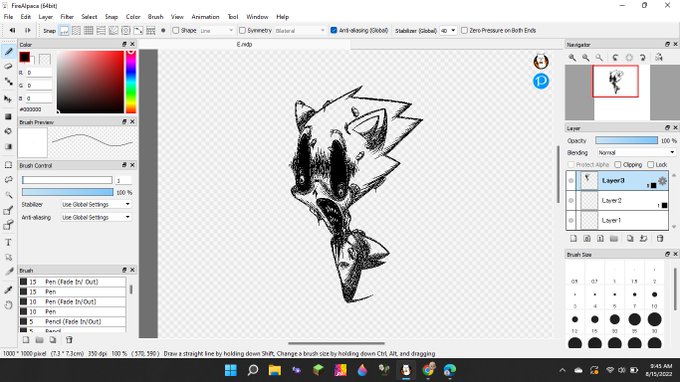
Task: Open Brush Control Anti-aliasing dropdown
Action: point(96,217)
